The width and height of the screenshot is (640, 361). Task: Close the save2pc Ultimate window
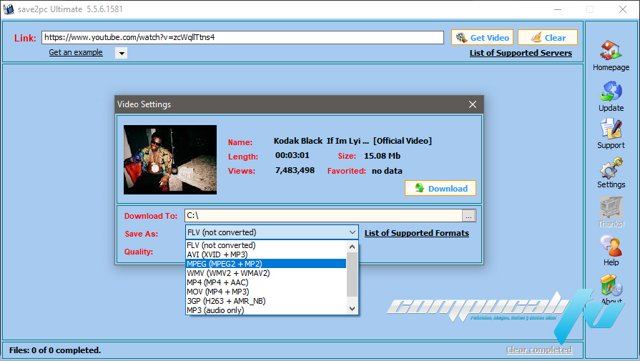point(622,9)
